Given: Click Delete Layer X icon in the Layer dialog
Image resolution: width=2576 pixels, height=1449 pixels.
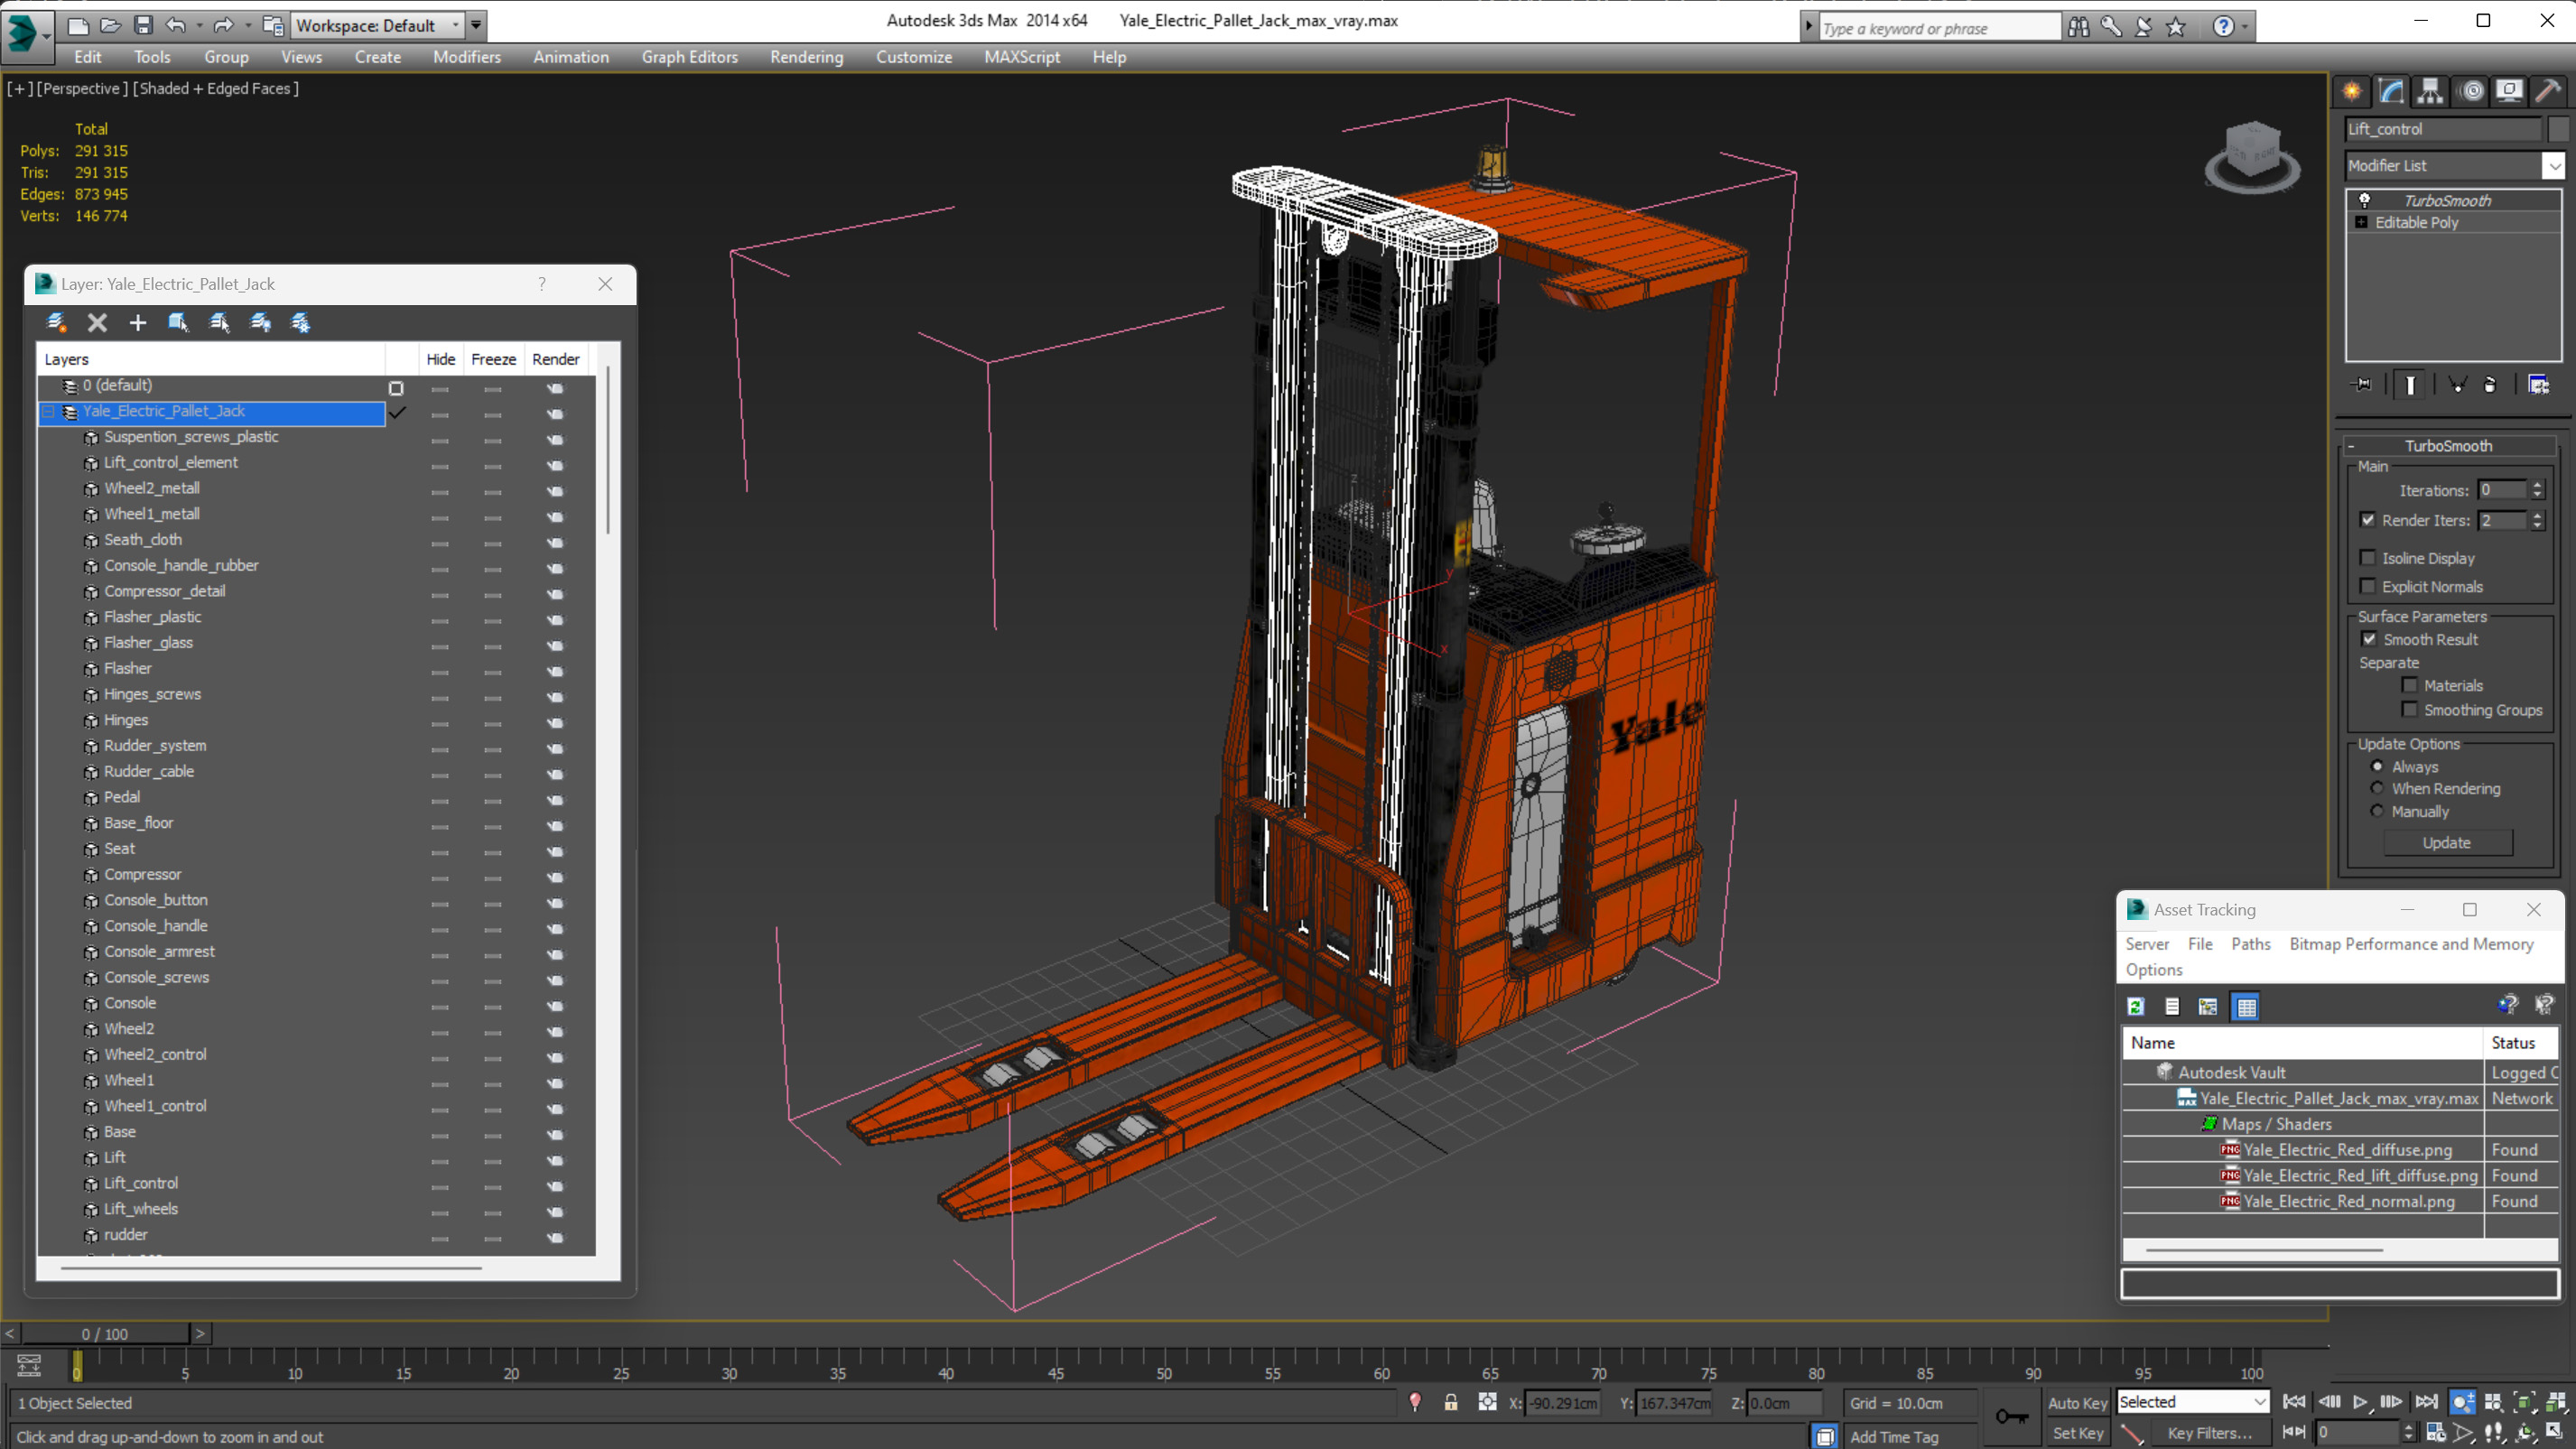Looking at the screenshot, I should pyautogui.click(x=97, y=322).
